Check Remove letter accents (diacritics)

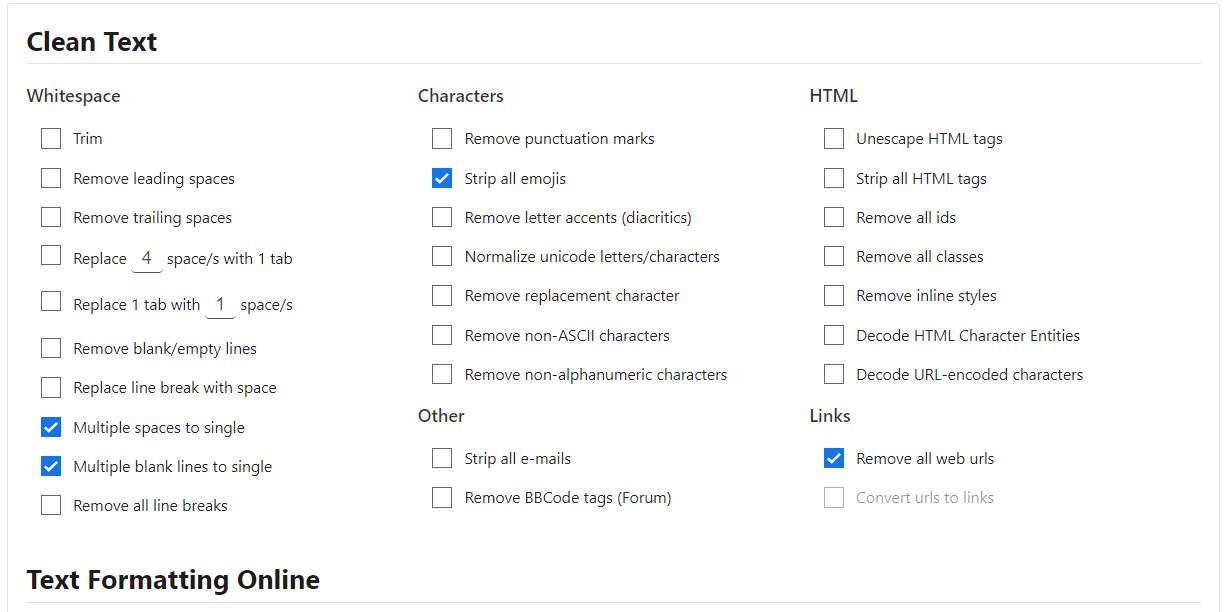442,217
